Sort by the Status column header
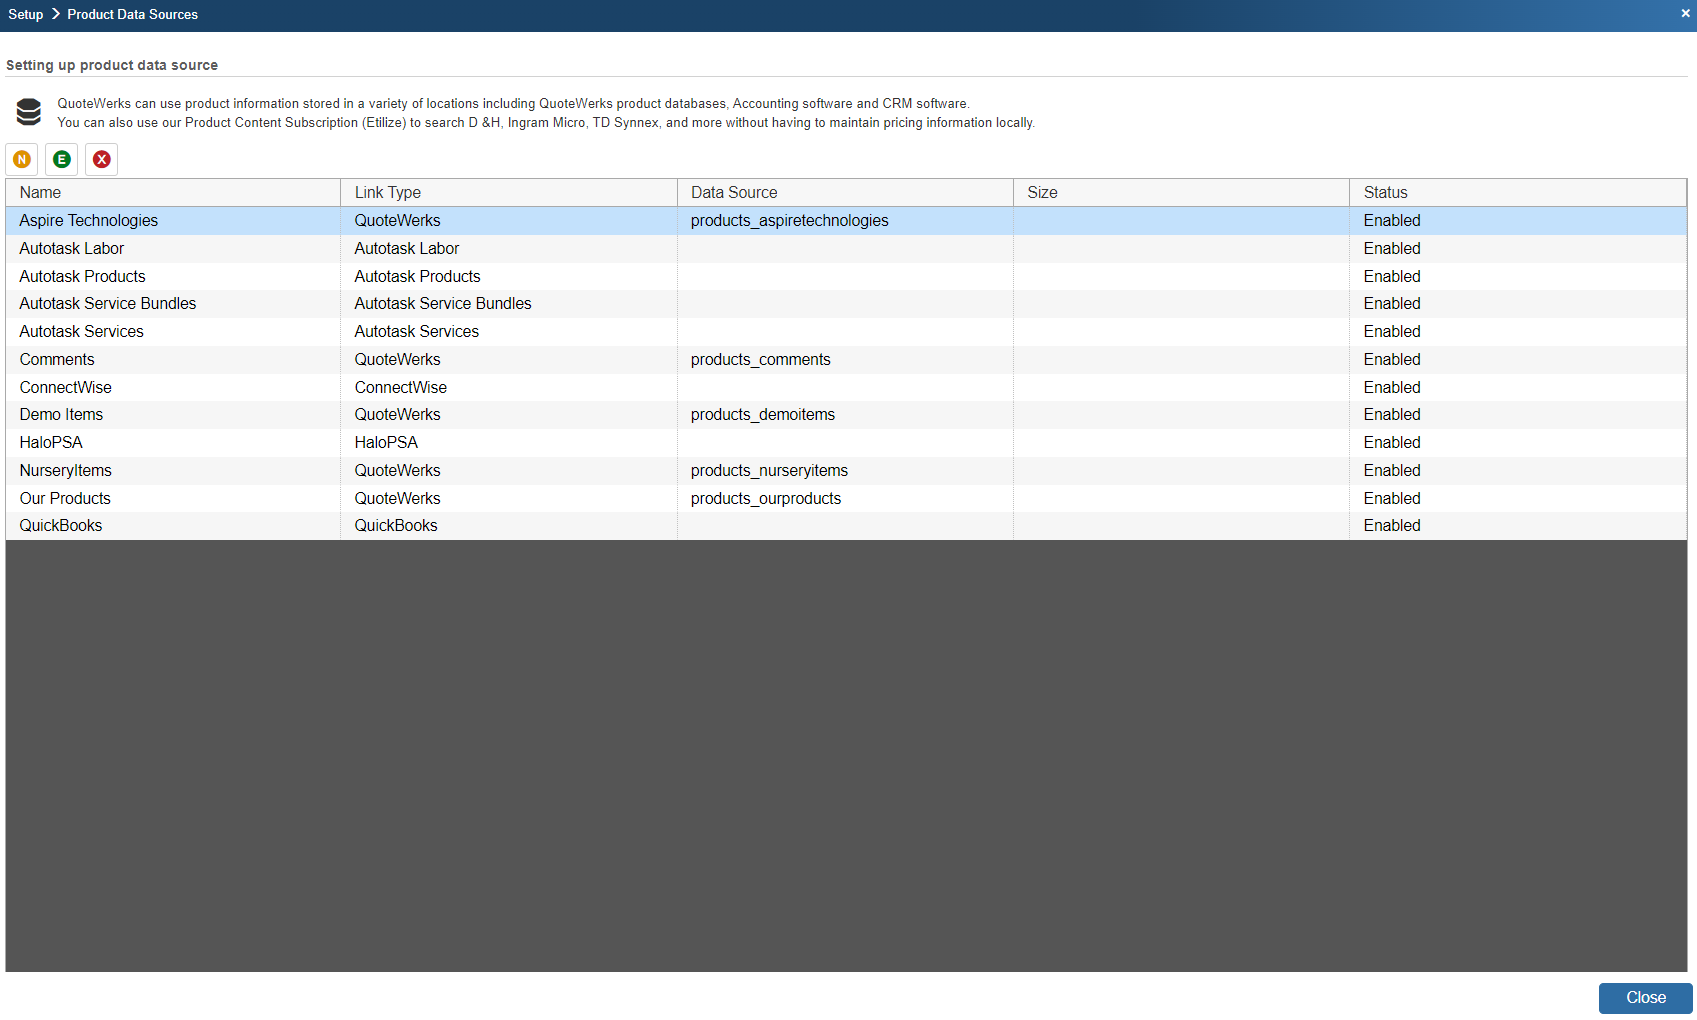The height and width of the screenshot is (1020, 1697). [x=1385, y=193]
